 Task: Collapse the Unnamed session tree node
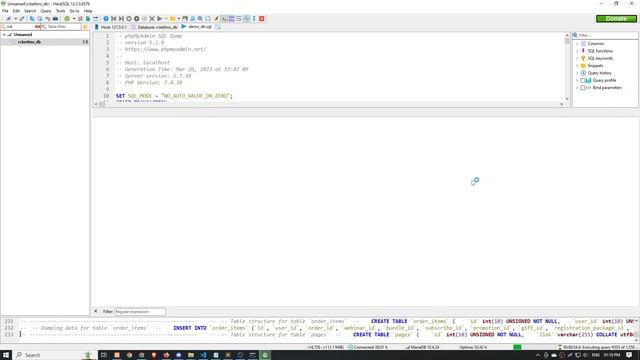4,35
